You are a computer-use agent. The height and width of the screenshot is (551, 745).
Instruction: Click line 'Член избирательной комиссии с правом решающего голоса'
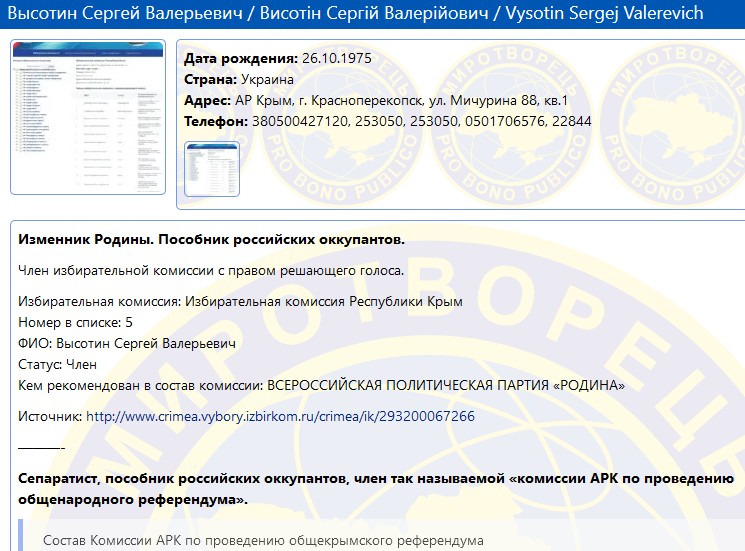click(211, 271)
